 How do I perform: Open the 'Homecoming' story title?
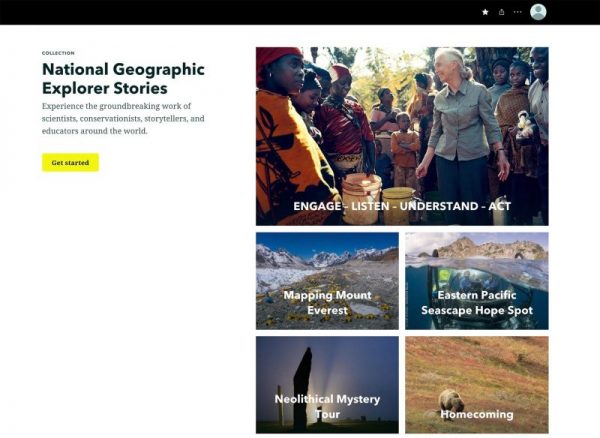[x=477, y=413]
